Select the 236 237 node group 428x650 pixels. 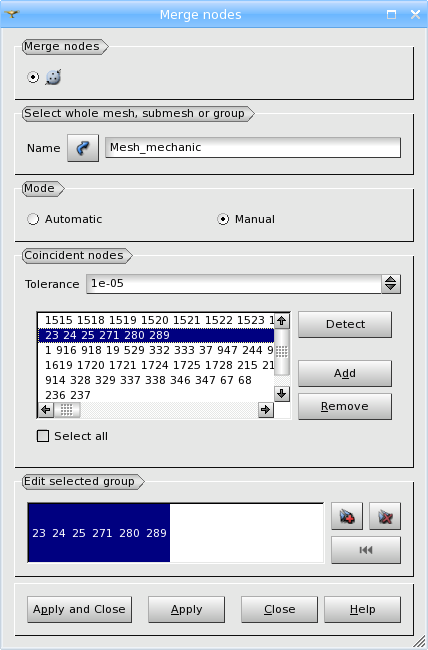[156, 395]
